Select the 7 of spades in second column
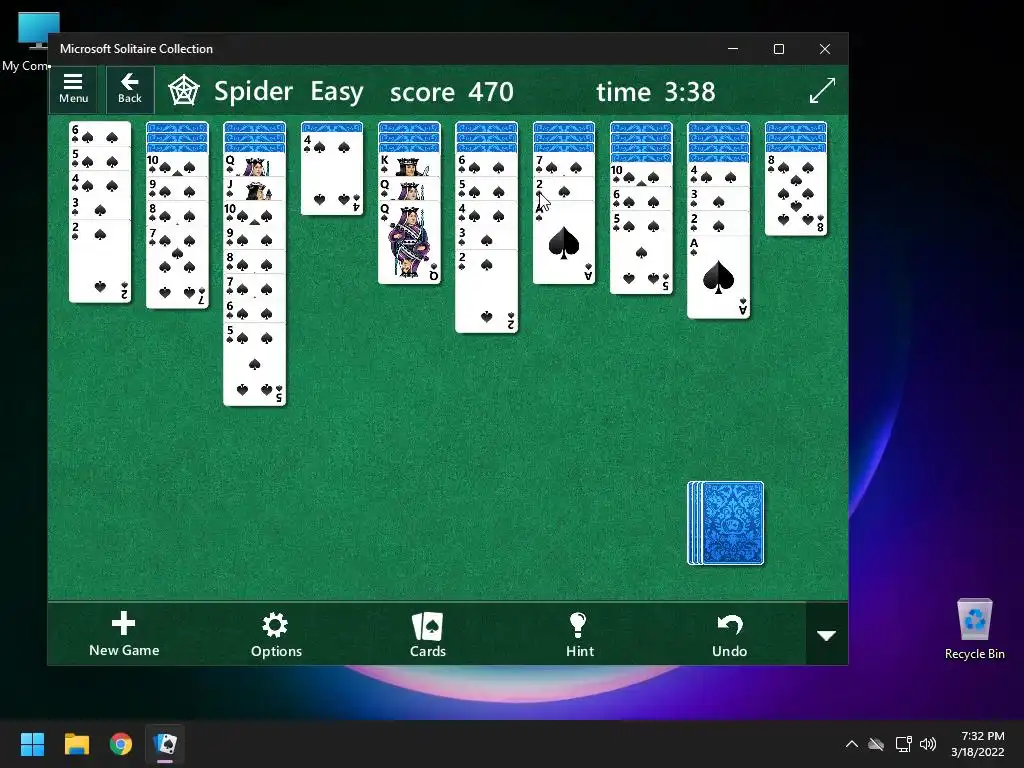 177,266
